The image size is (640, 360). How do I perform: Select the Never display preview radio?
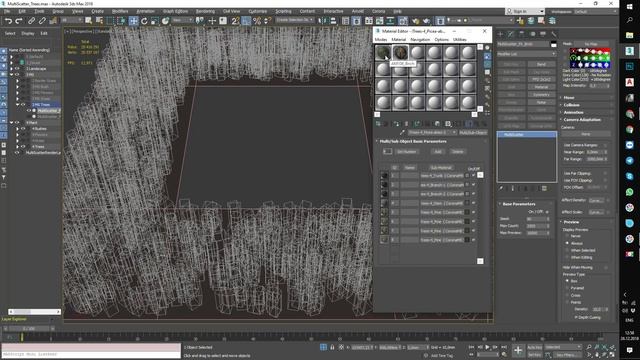(567, 236)
